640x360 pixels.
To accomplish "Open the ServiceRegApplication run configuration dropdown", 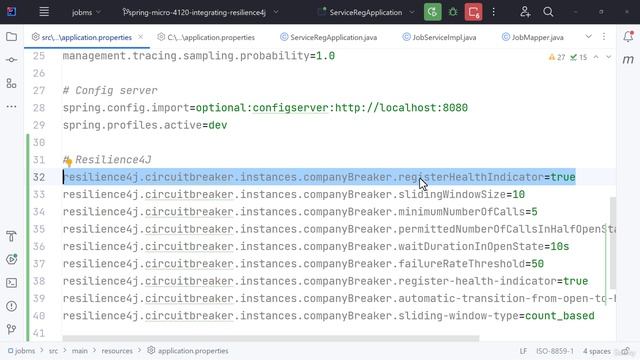I will [366, 12].
